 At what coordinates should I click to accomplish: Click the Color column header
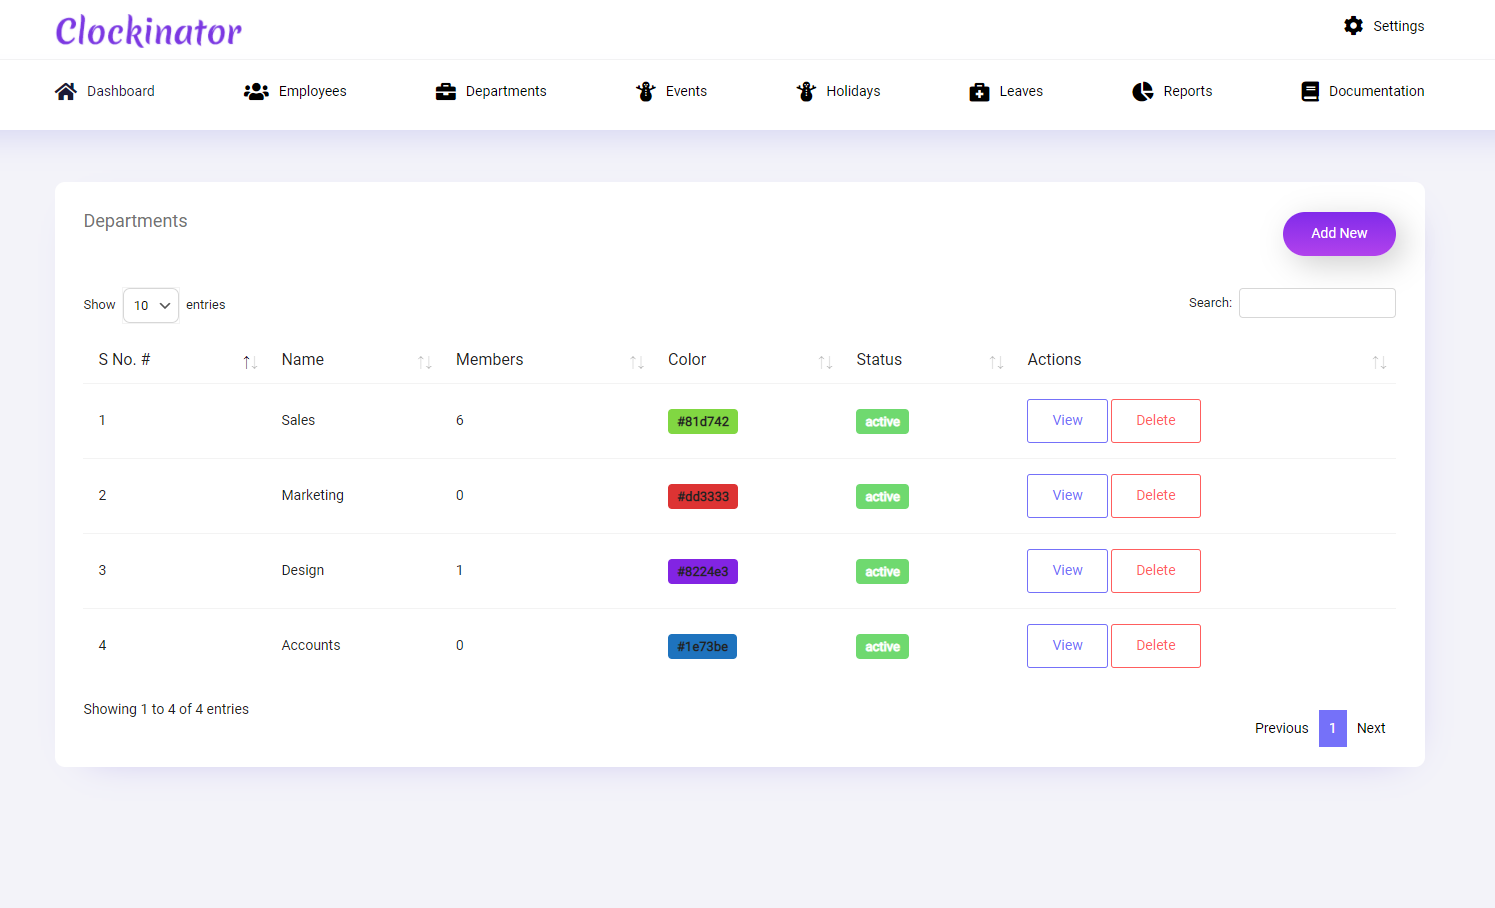click(x=687, y=360)
